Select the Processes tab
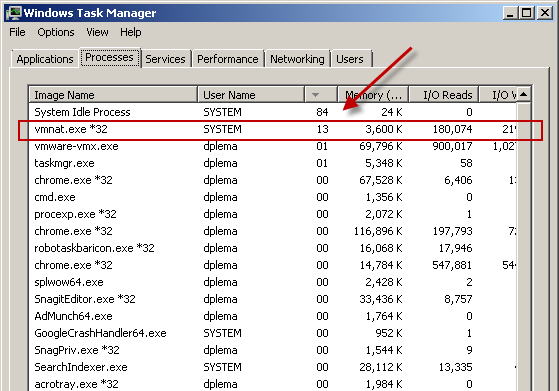559x391 pixels. point(109,57)
